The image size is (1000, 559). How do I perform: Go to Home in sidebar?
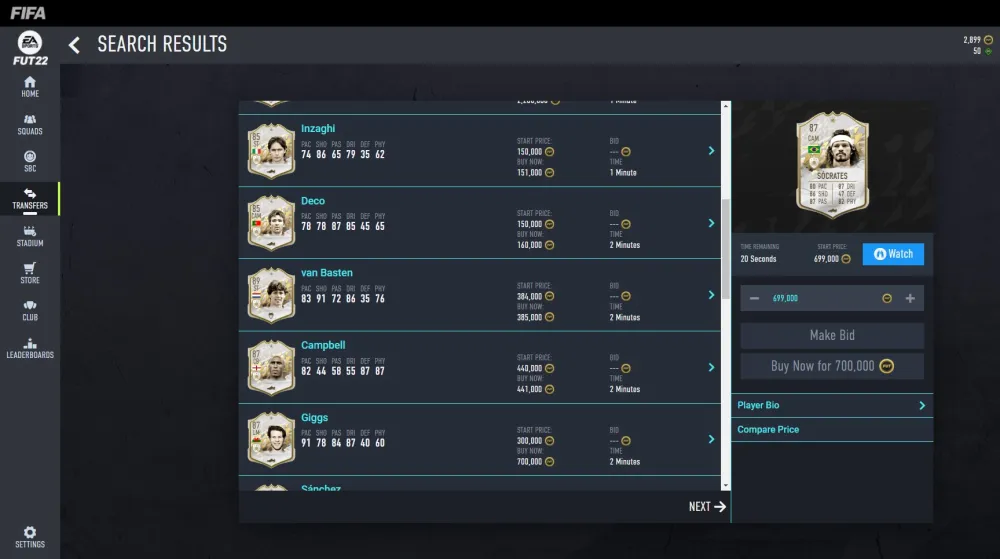tap(30, 87)
